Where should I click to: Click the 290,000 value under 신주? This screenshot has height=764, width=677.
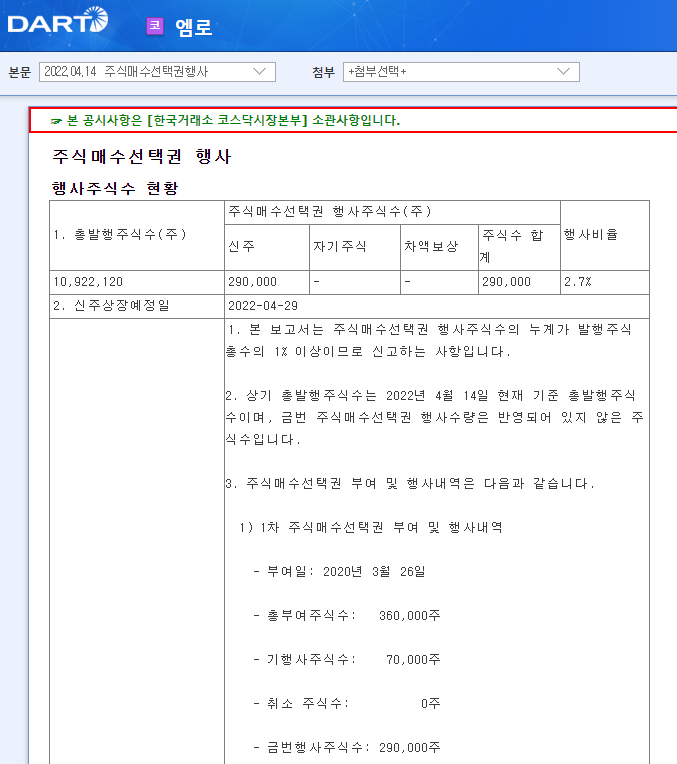click(x=252, y=282)
